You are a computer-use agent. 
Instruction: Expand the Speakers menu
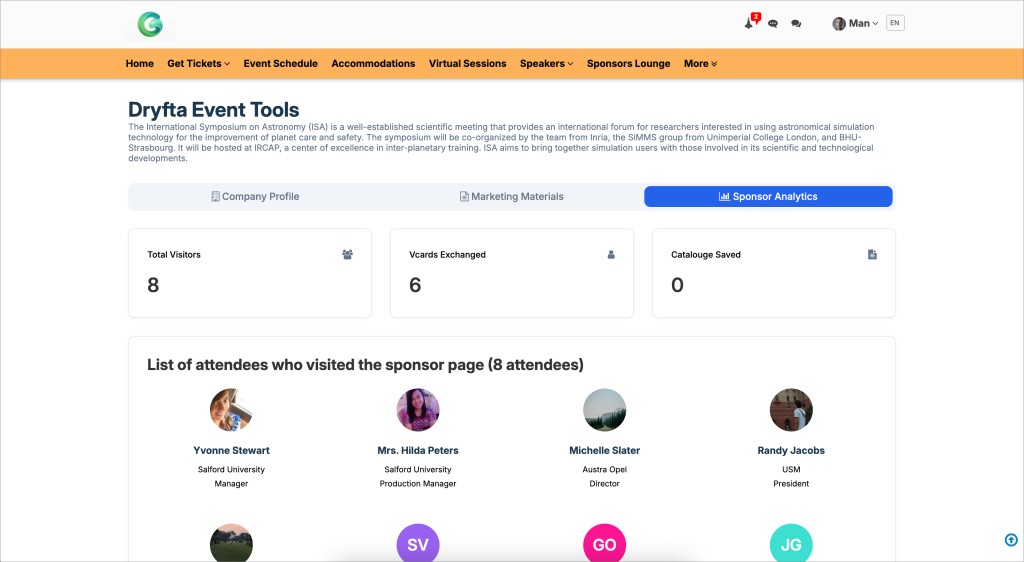point(547,63)
